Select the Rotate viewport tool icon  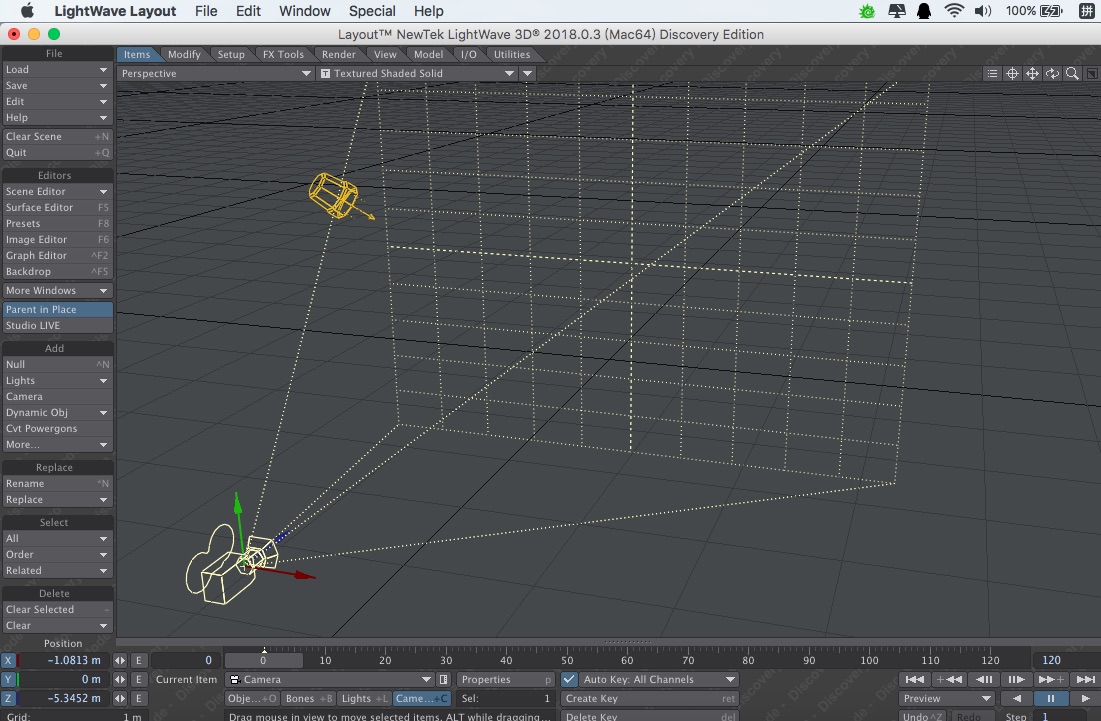tap(1051, 73)
